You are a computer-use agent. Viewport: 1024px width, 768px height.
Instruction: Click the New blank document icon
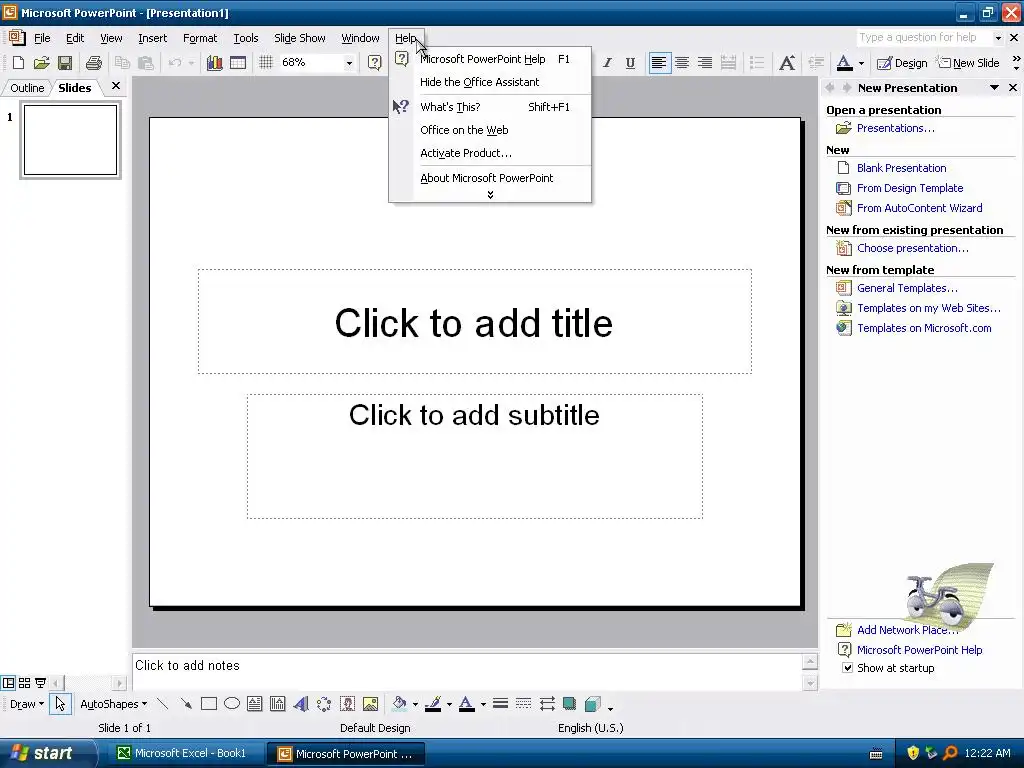coord(18,63)
